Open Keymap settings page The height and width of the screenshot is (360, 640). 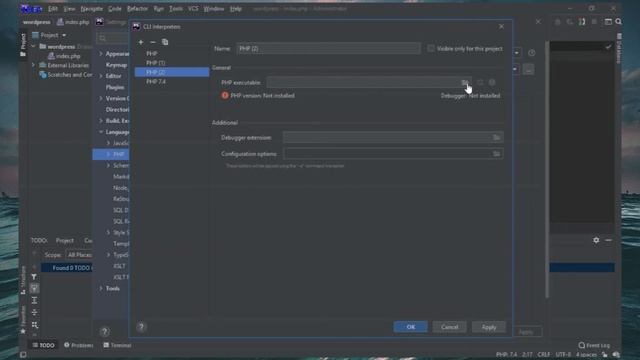click(x=116, y=65)
